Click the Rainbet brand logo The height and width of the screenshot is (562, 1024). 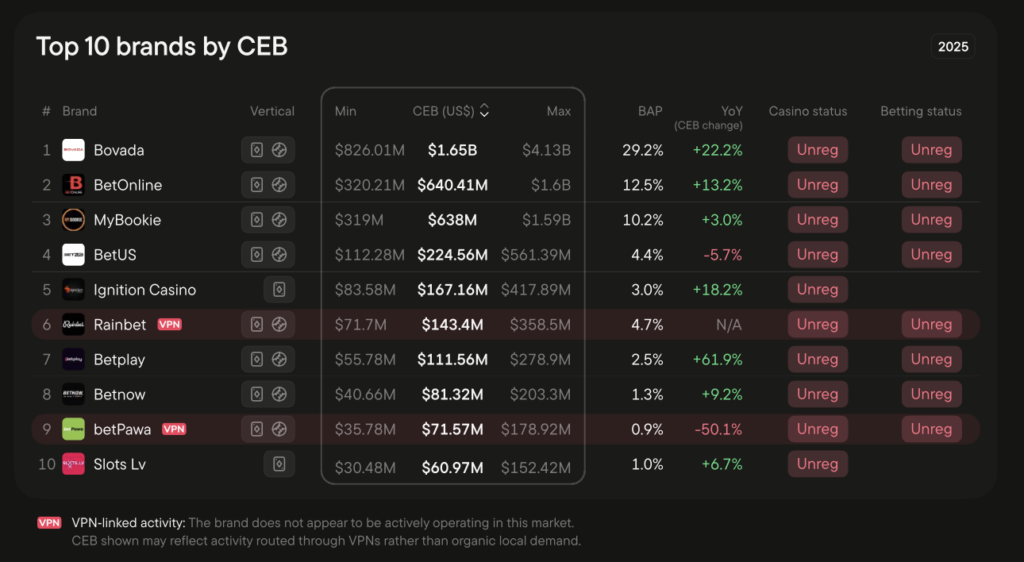pos(73,324)
